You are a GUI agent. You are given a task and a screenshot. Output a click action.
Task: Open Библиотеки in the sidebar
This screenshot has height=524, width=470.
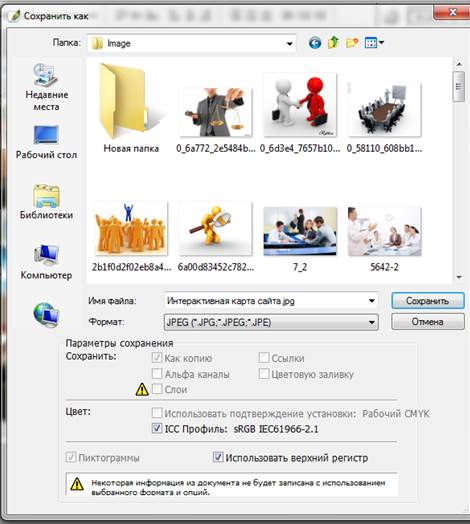(x=46, y=202)
